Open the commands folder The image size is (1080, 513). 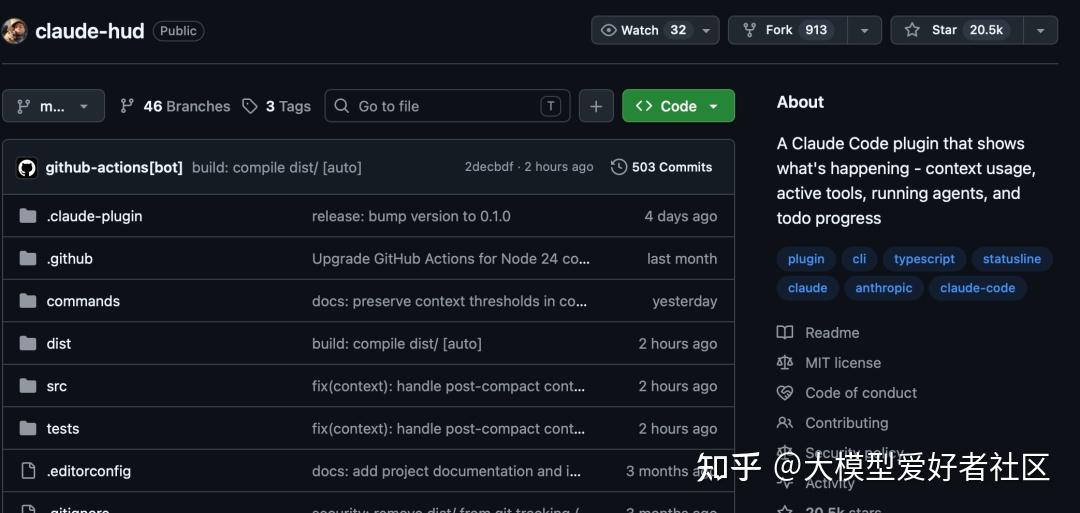(x=83, y=302)
